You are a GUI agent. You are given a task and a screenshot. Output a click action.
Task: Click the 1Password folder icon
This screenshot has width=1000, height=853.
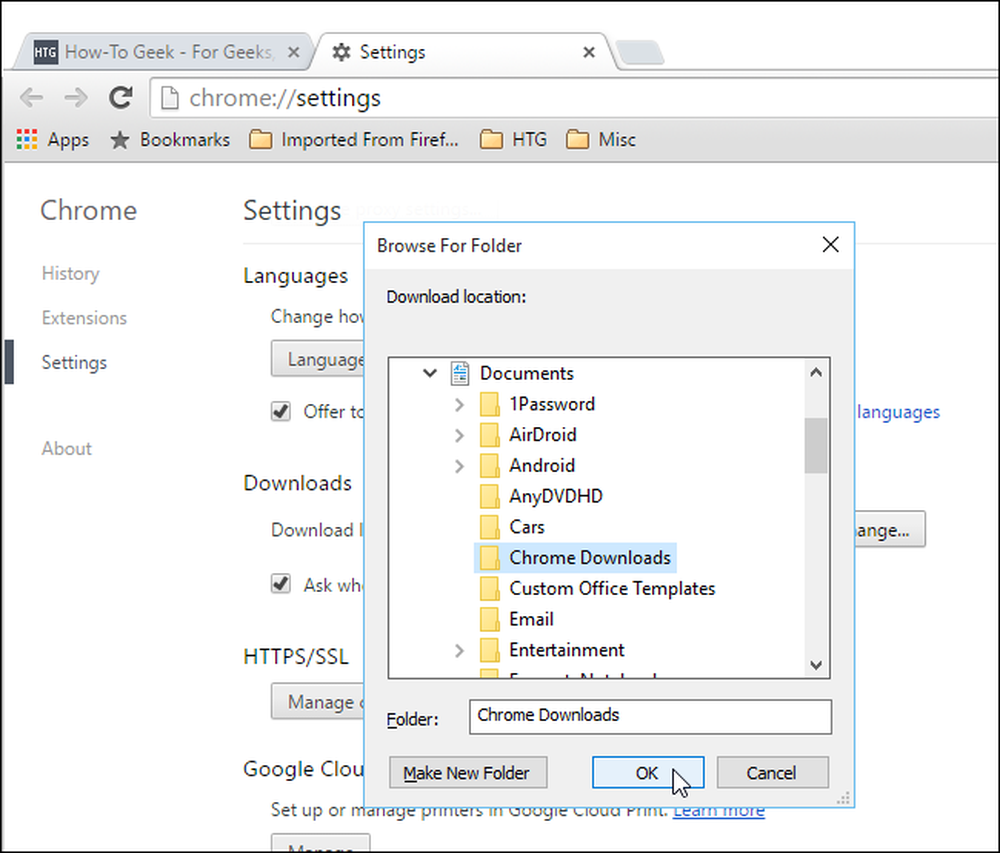pos(489,404)
